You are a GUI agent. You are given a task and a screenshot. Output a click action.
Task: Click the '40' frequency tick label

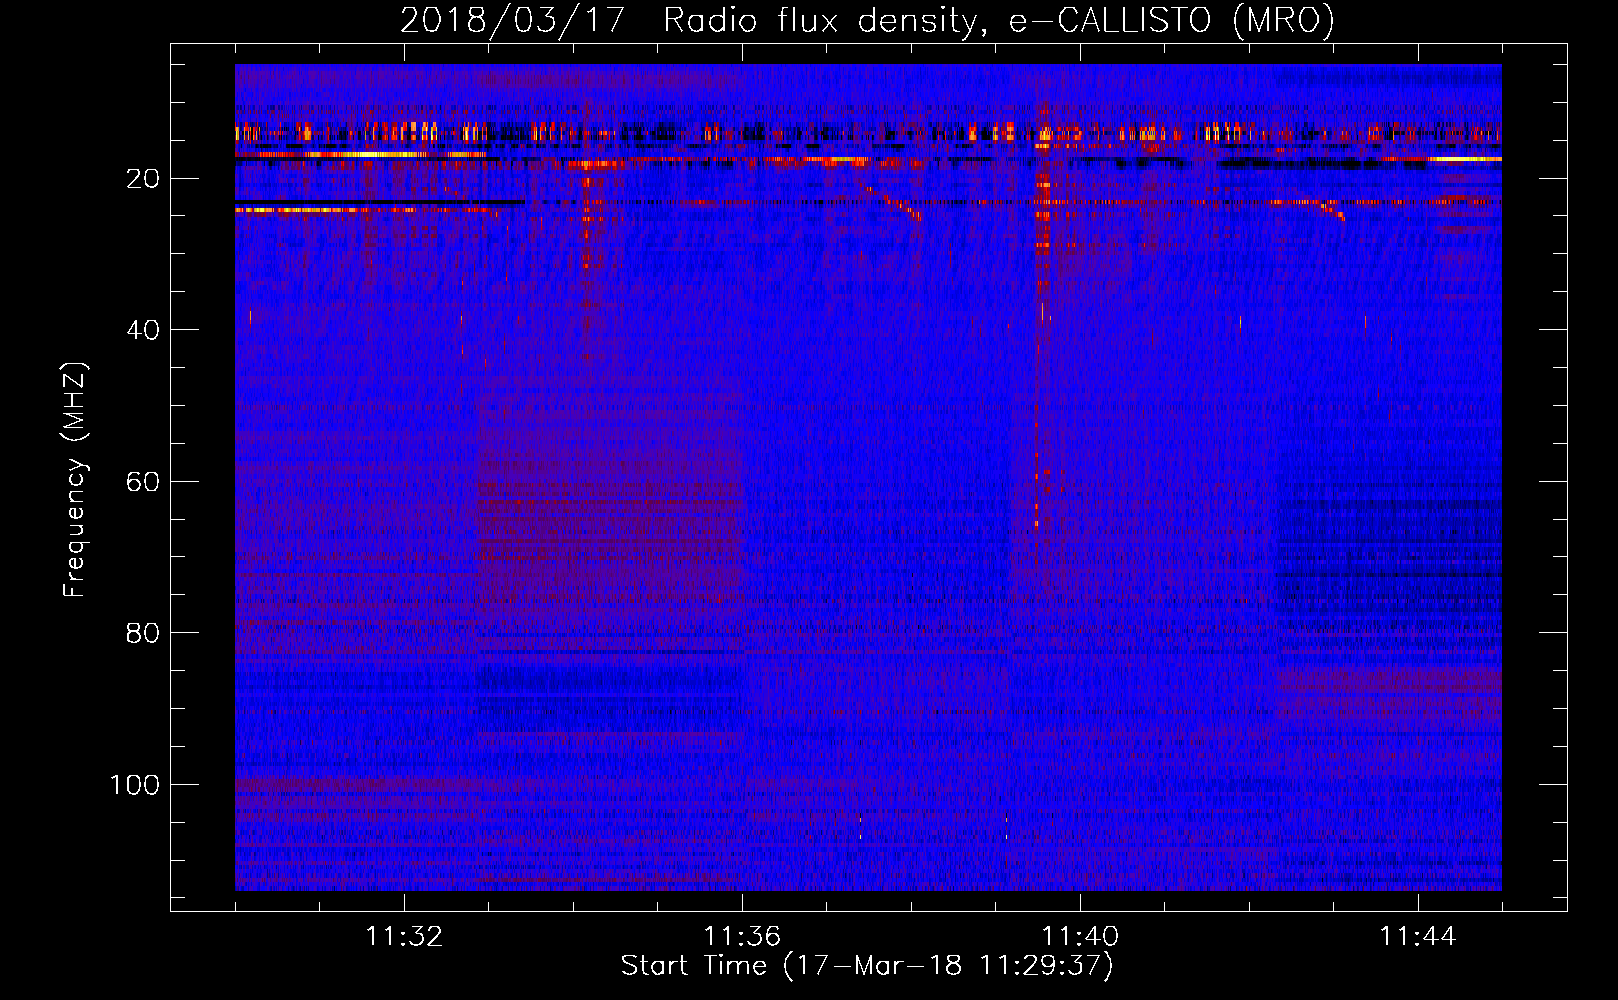(143, 330)
